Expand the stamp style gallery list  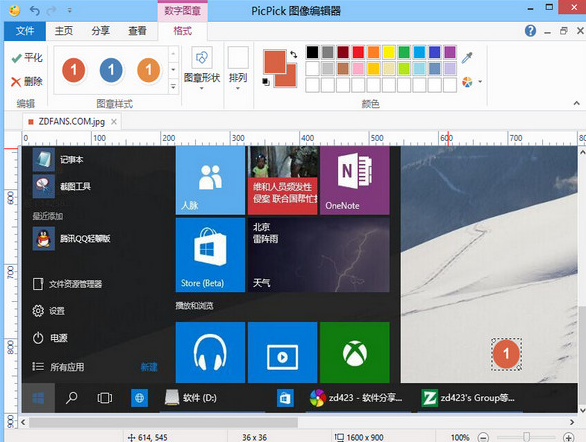pos(173,86)
